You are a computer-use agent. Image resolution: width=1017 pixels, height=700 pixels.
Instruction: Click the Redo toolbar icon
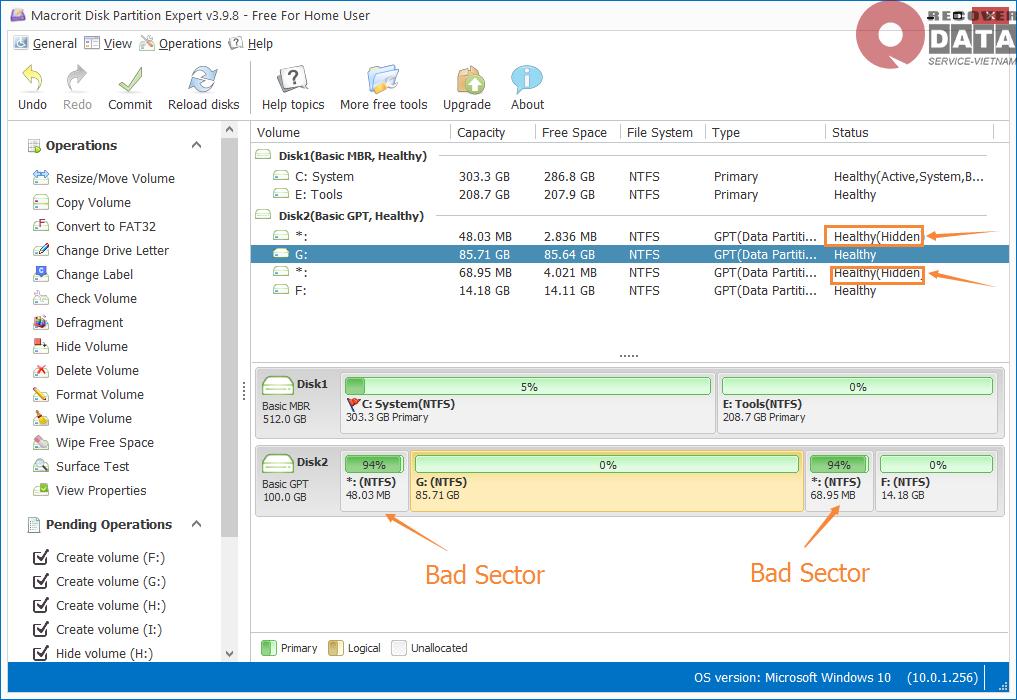click(x=77, y=79)
